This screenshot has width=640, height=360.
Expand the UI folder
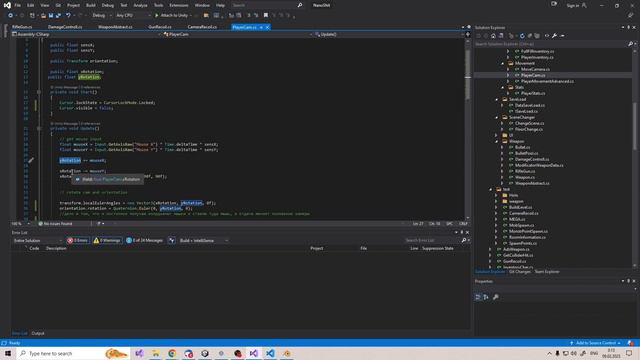pyautogui.click(x=497, y=135)
